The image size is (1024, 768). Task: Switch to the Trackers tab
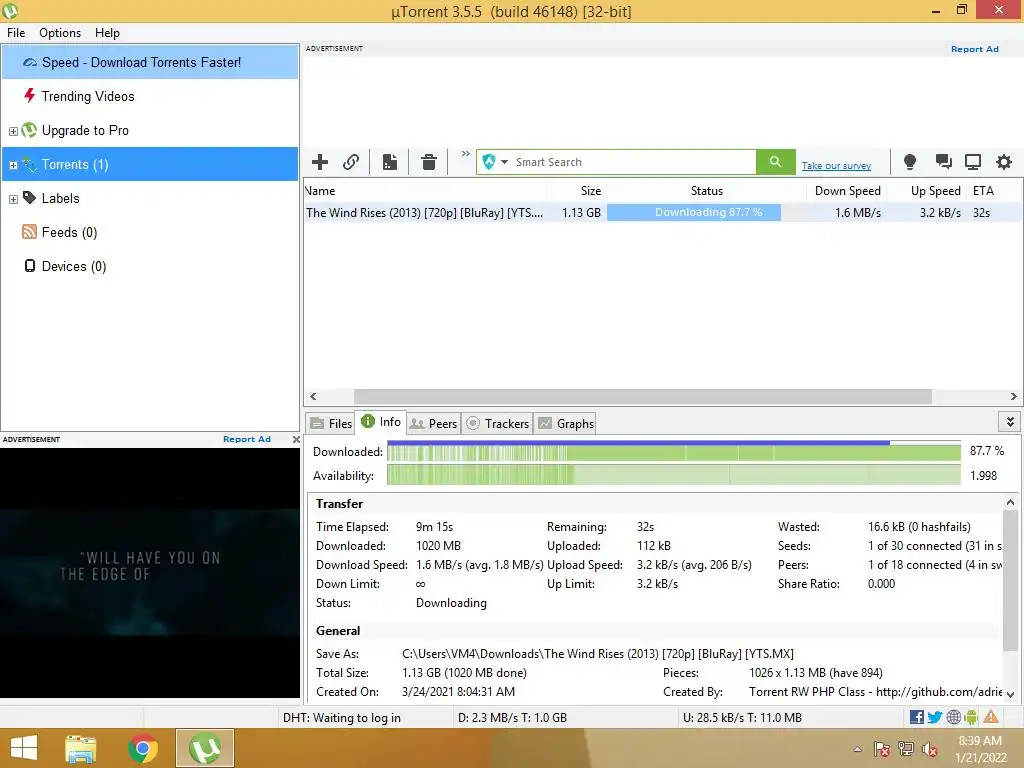pos(498,423)
